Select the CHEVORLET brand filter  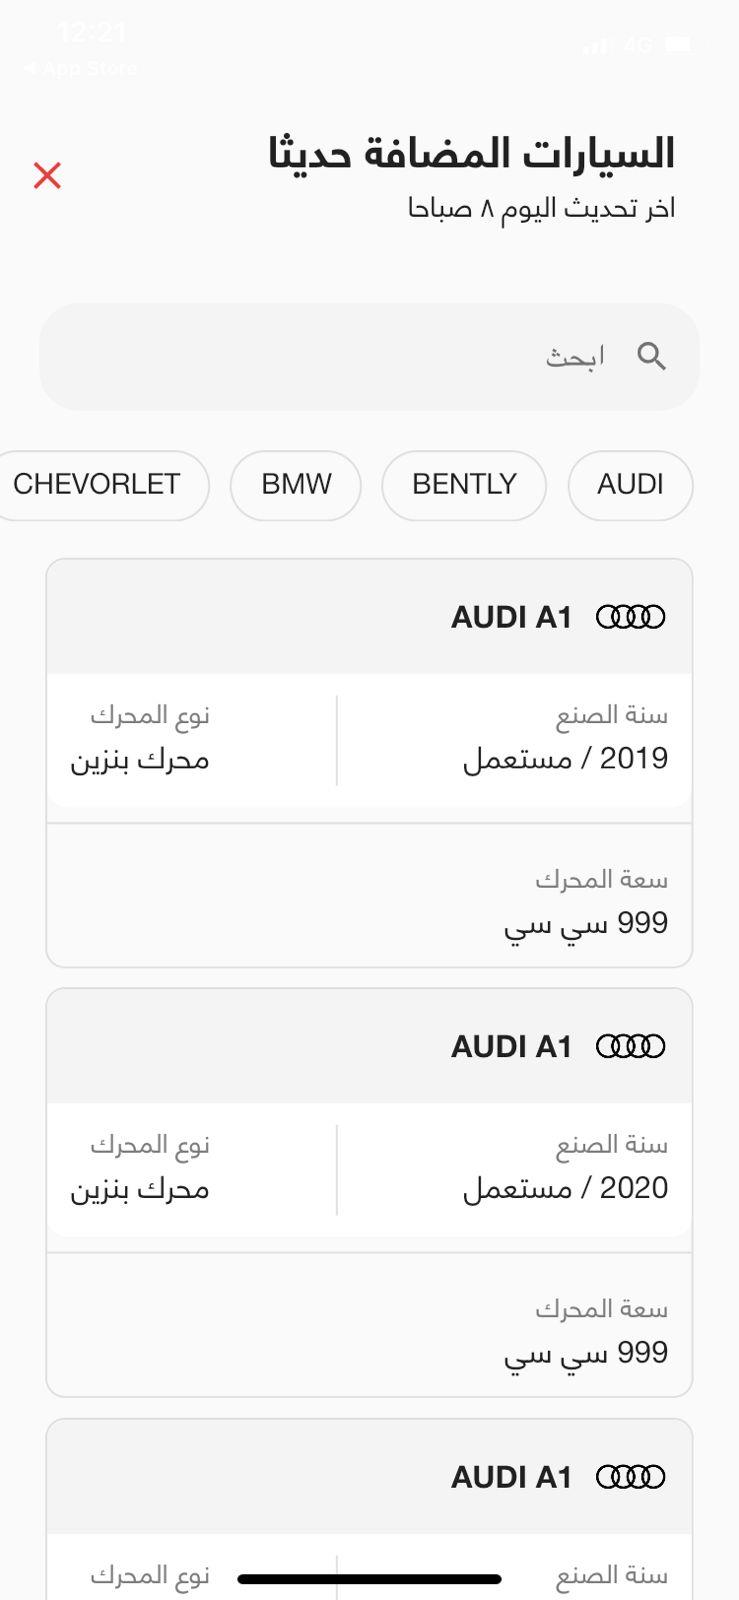point(98,485)
